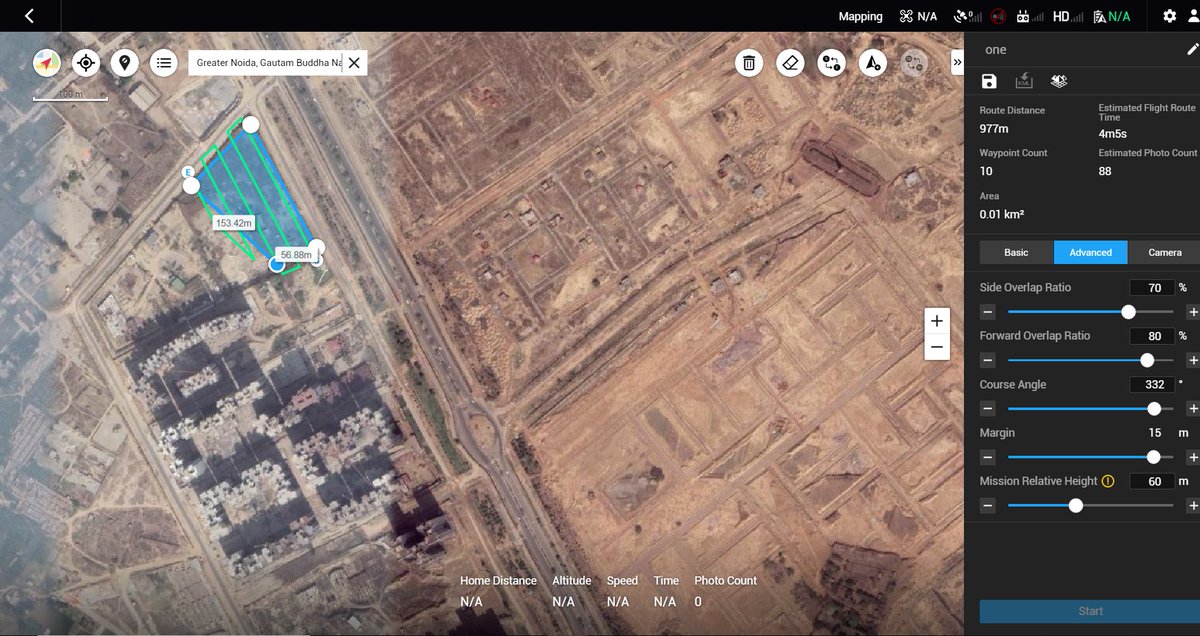The height and width of the screenshot is (636, 1200).
Task: Collapse the side panel with double chevron
Action: coord(957,62)
